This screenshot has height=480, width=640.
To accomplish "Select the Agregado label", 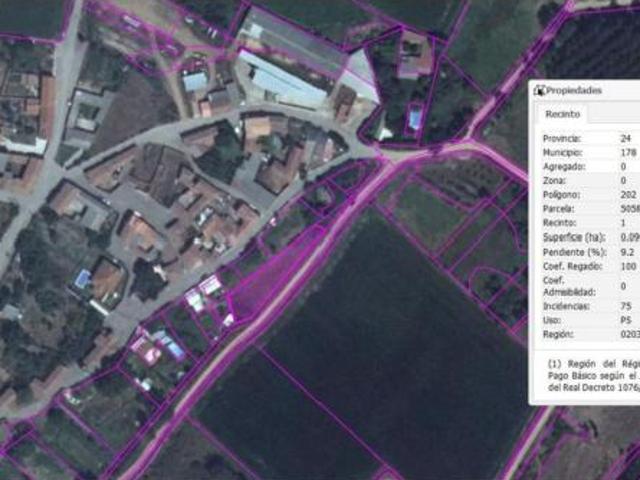I will click(x=564, y=167).
